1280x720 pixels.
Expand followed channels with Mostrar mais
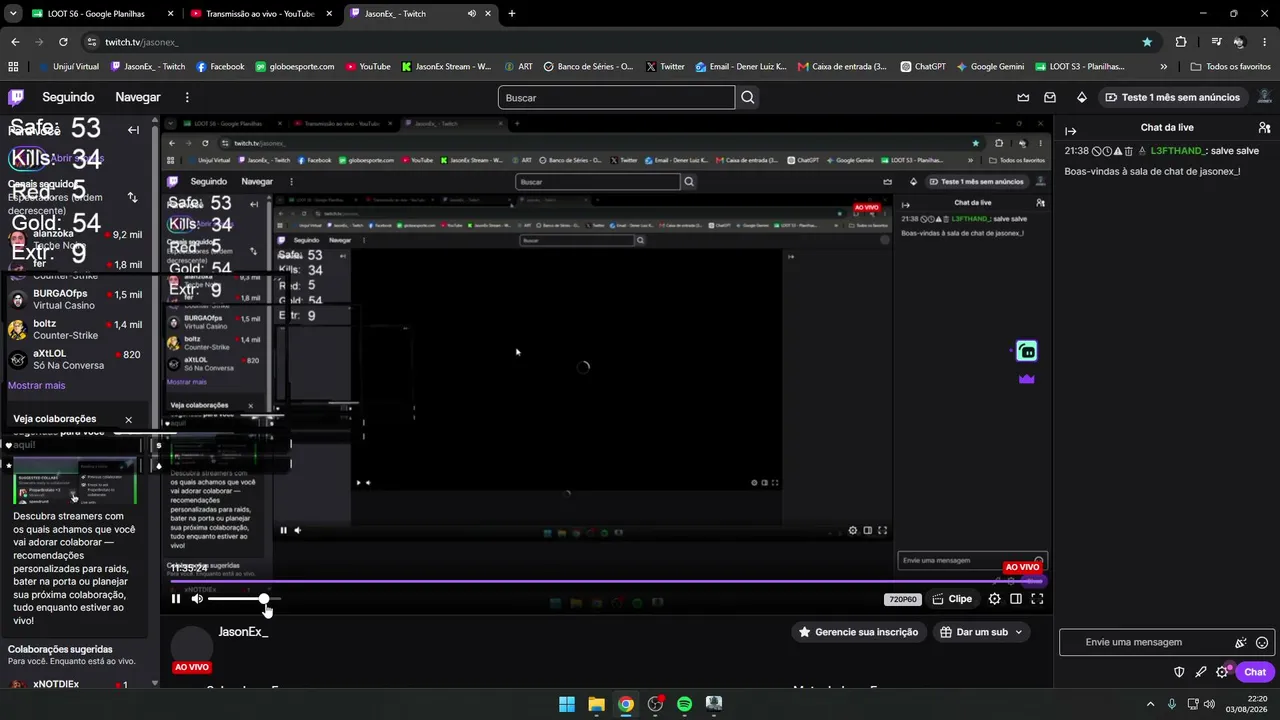(36, 385)
